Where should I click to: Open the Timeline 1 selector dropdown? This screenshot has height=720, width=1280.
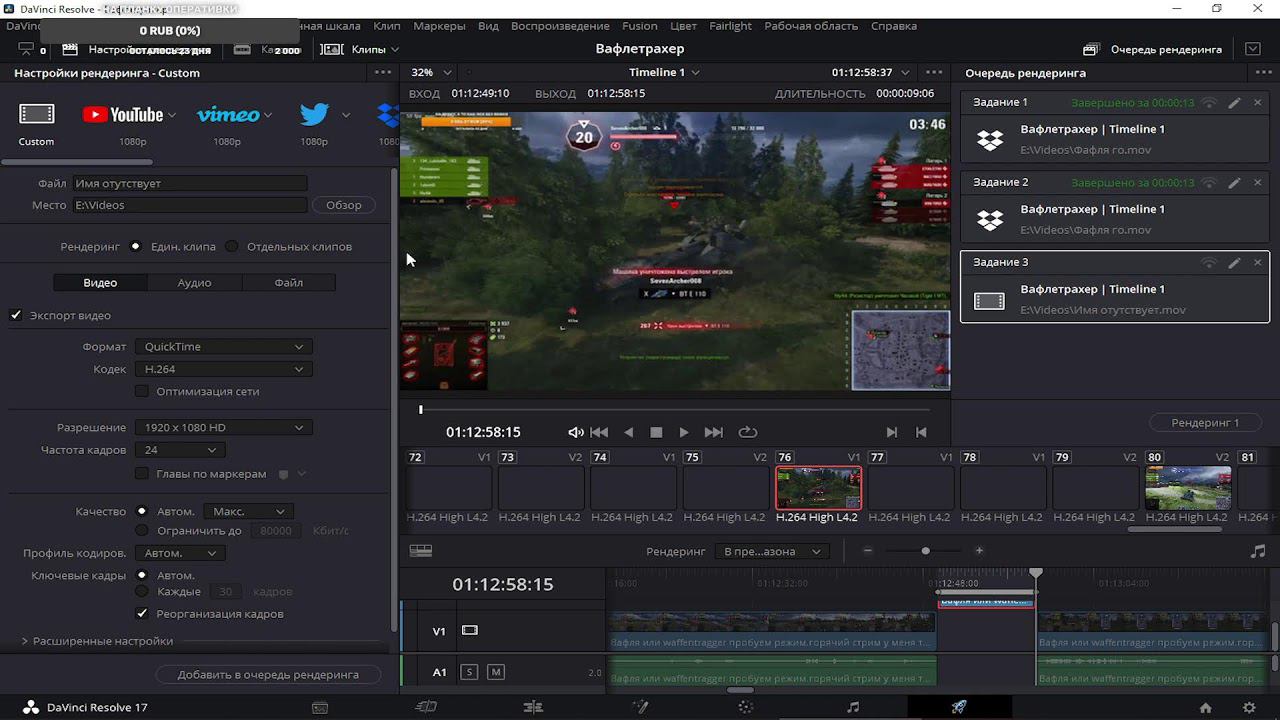(664, 72)
